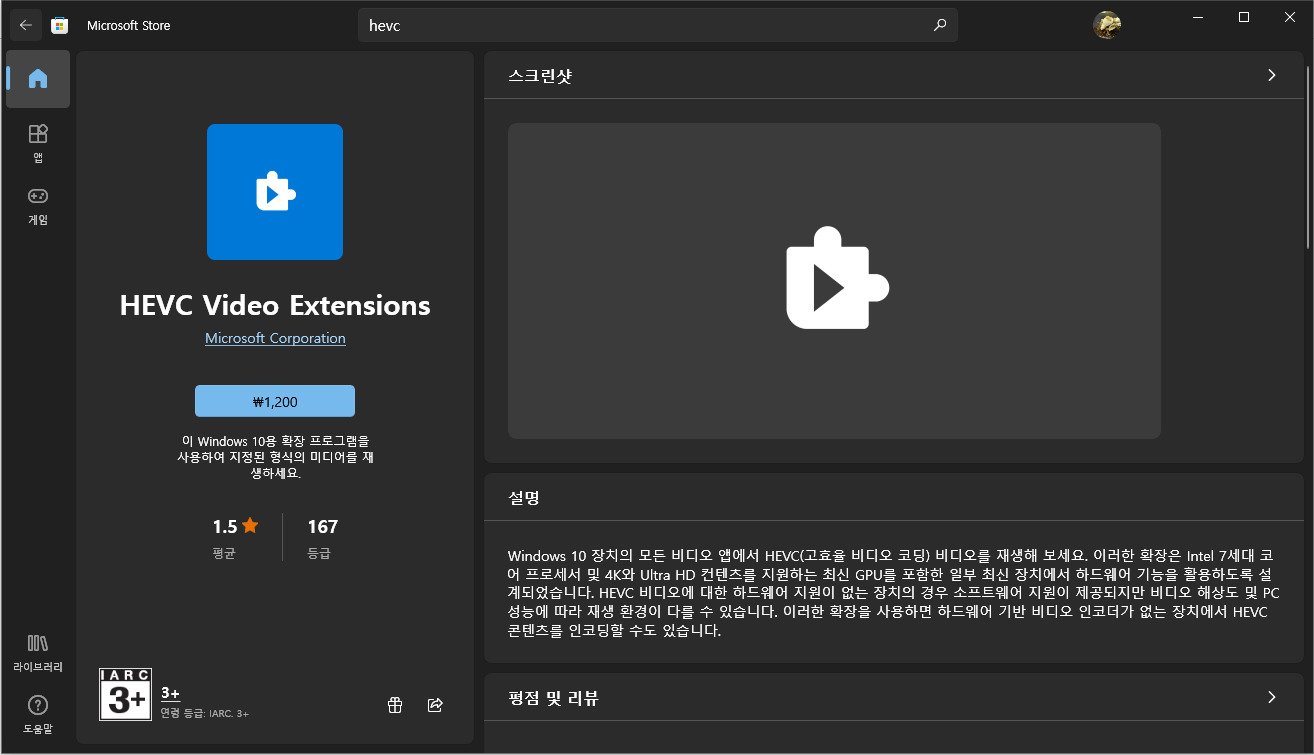This screenshot has width=1314, height=755.
Task: Open the Home sidebar icon
Action: click(38, 79)
